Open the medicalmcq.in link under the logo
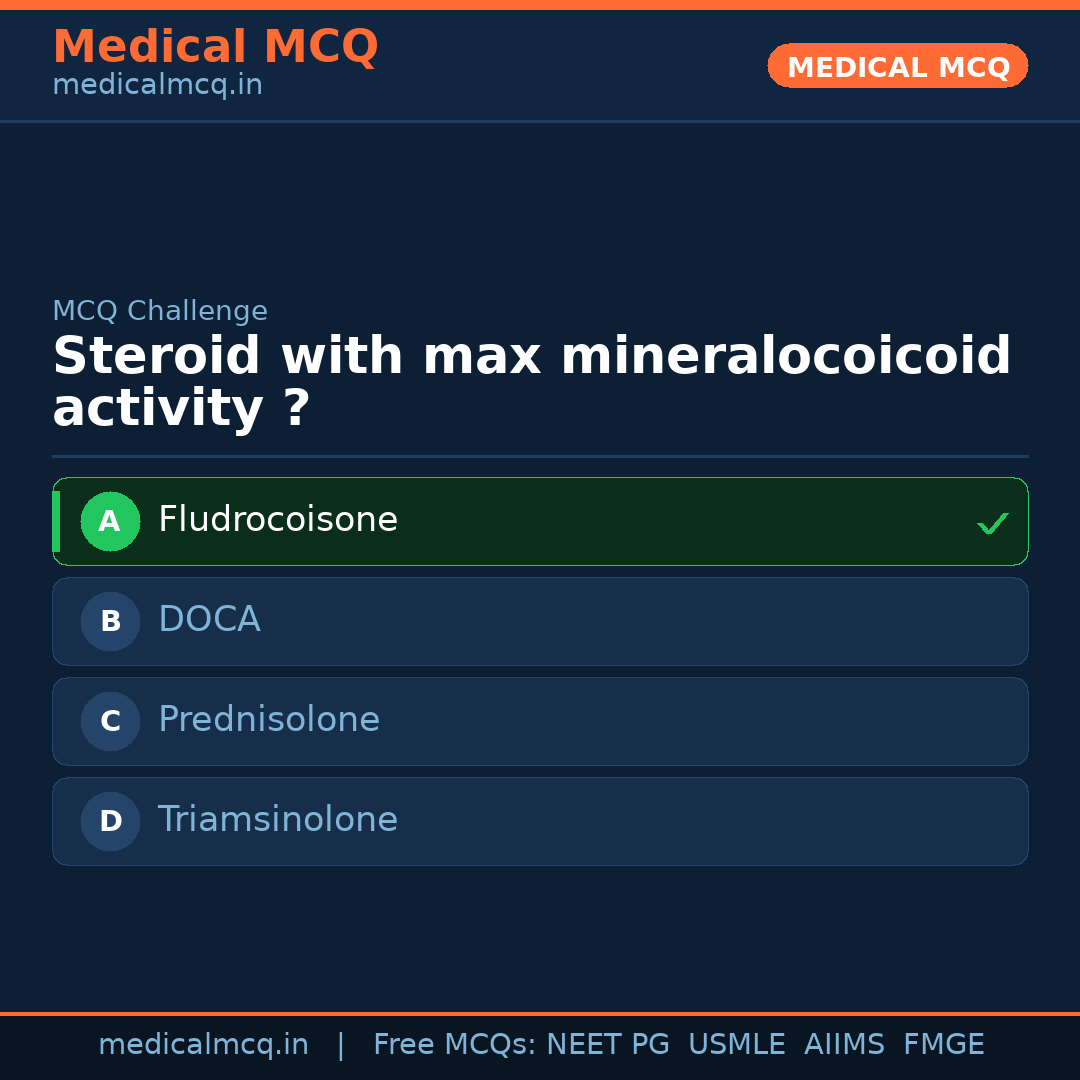This screenshot has width=1080, height=1080. coord(156,85)
